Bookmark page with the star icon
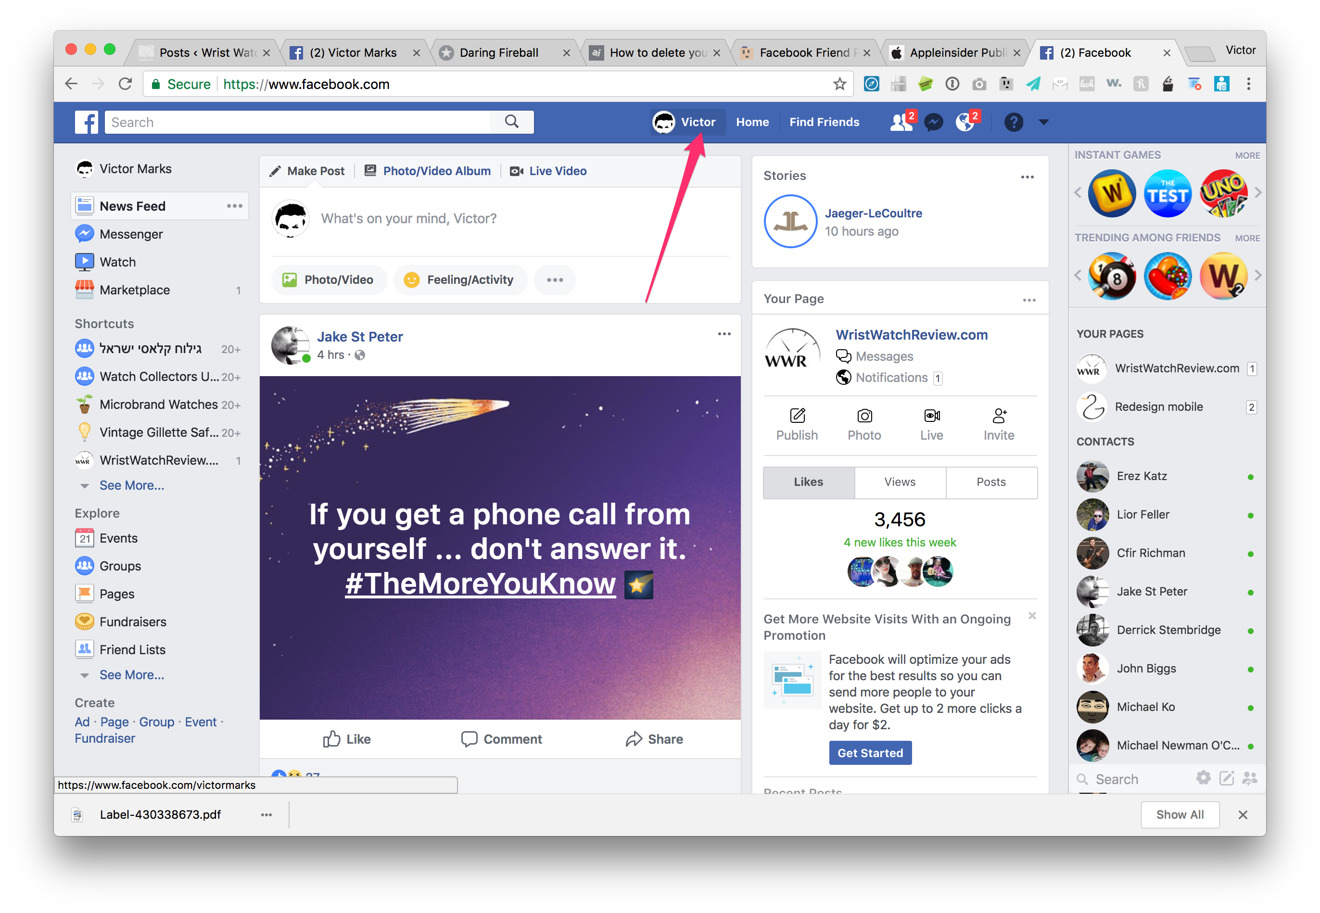 click(840, 84)
